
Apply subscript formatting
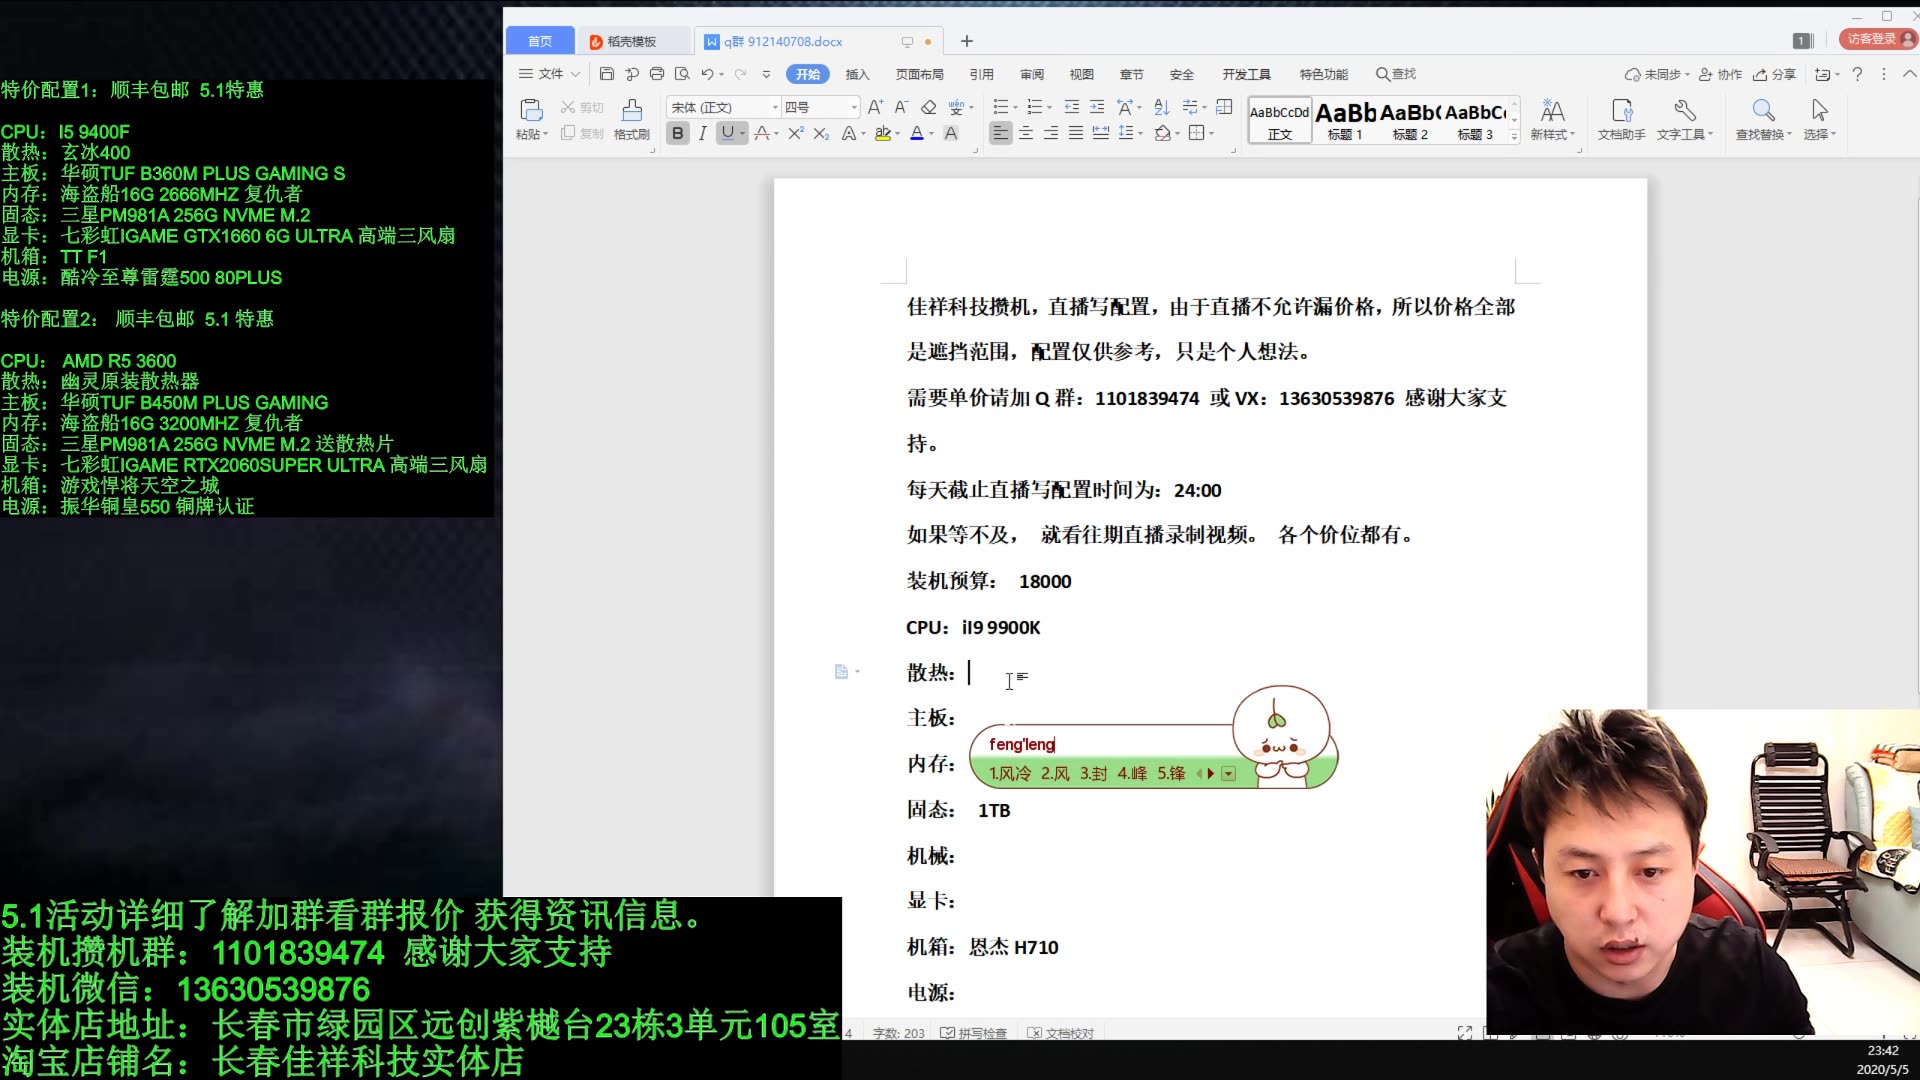pyautogui.click(x=821, y=133)
